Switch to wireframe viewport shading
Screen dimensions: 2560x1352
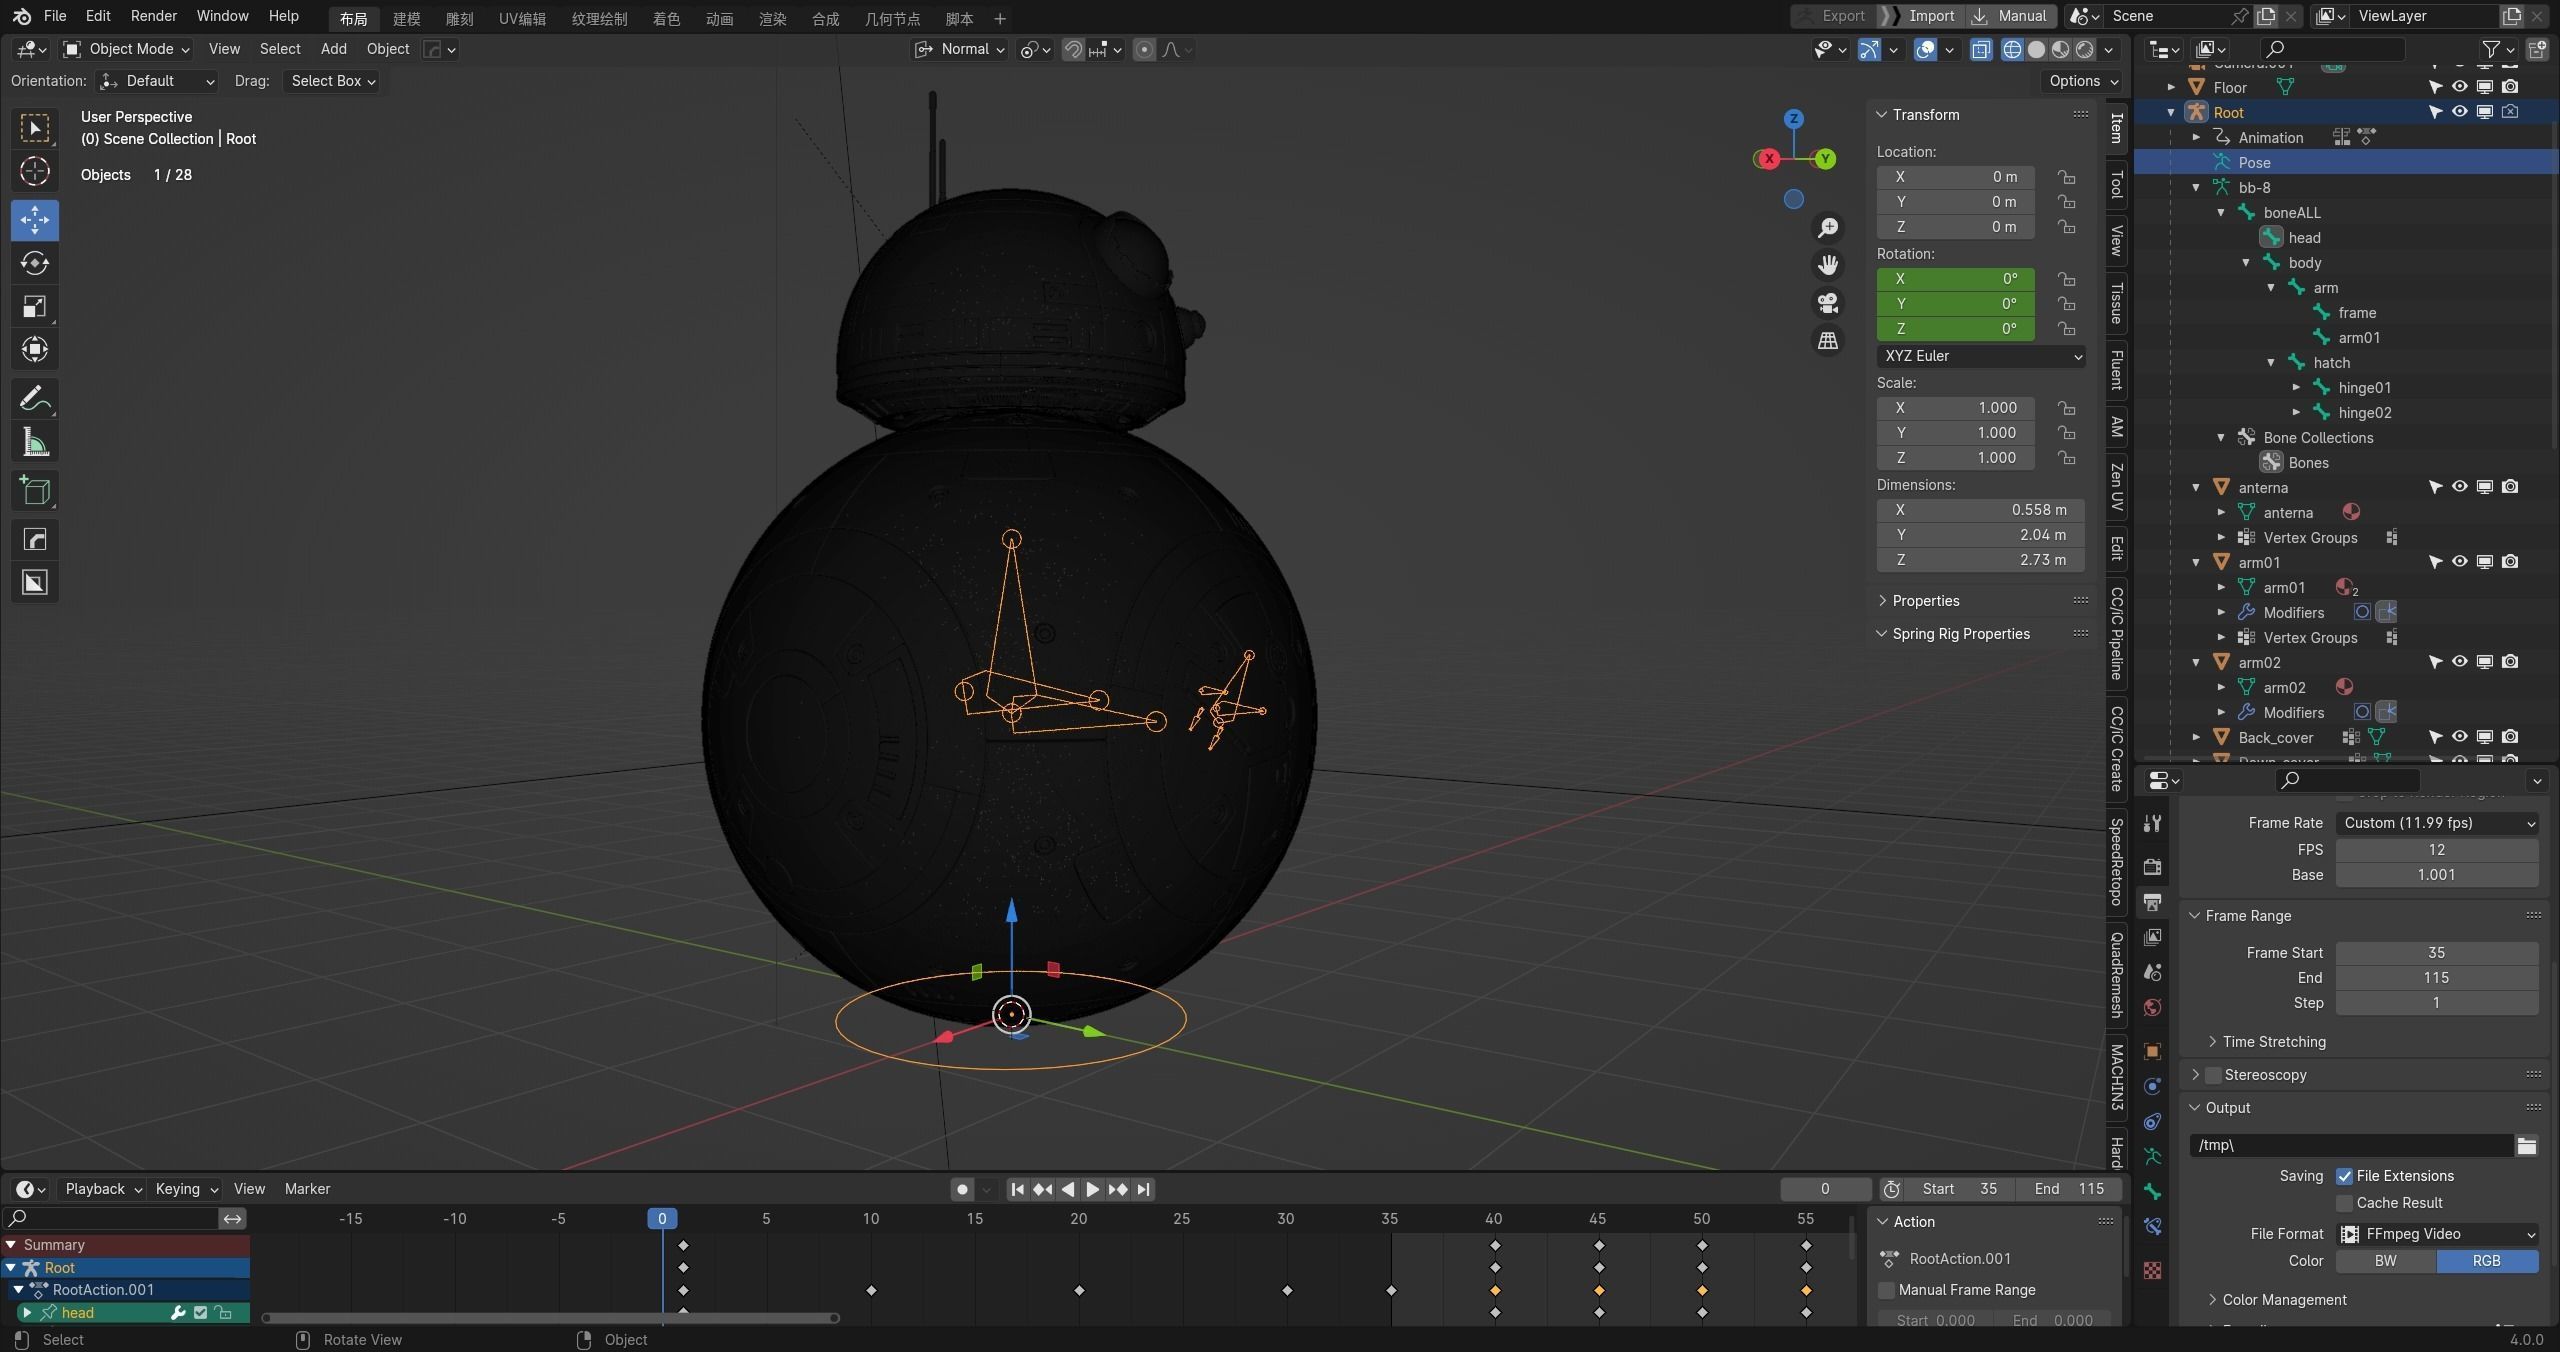(x=2012, y=49)
